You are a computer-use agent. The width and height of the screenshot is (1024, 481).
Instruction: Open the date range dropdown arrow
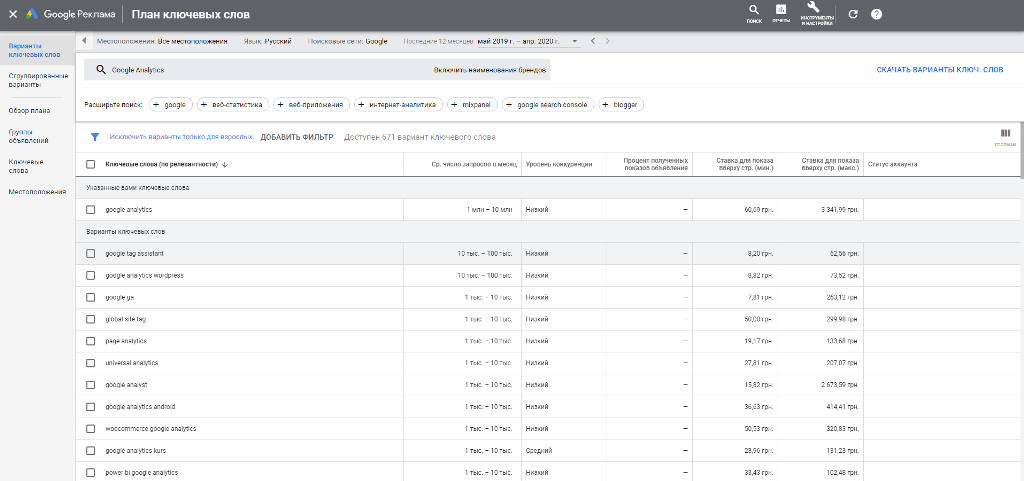575,41
